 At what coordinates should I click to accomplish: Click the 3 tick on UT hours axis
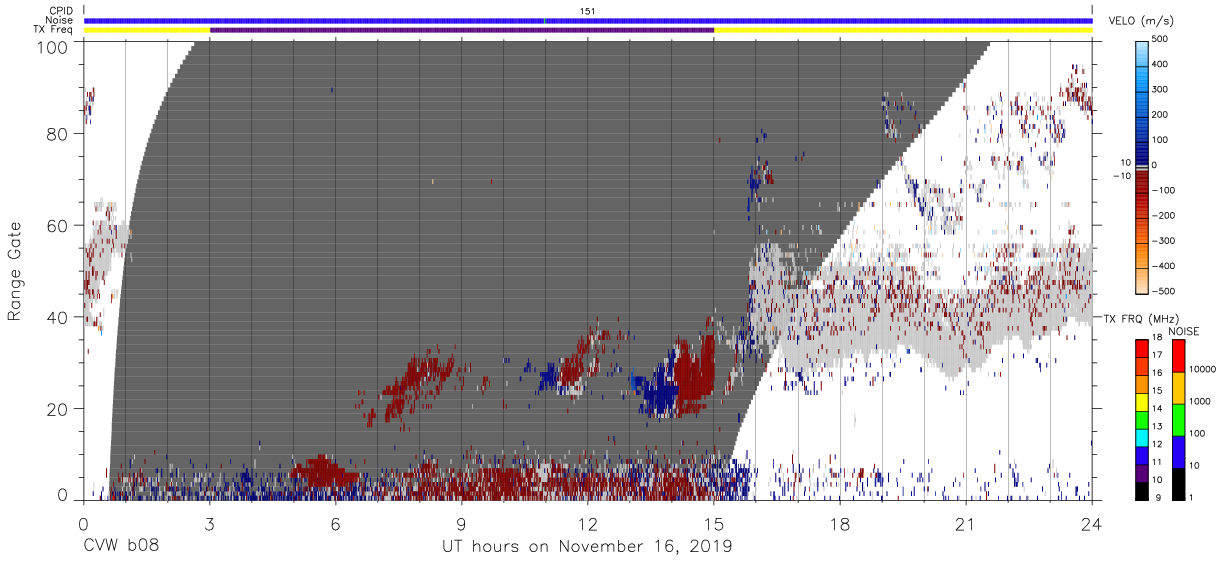pyautogui.click(x=210, y=523)
